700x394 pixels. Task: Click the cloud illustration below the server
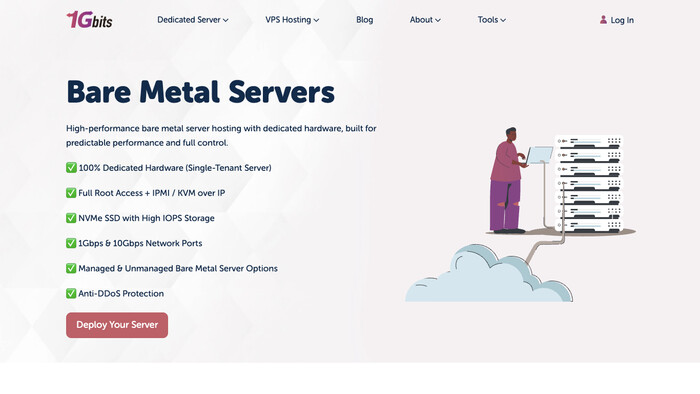coord(489,274)
